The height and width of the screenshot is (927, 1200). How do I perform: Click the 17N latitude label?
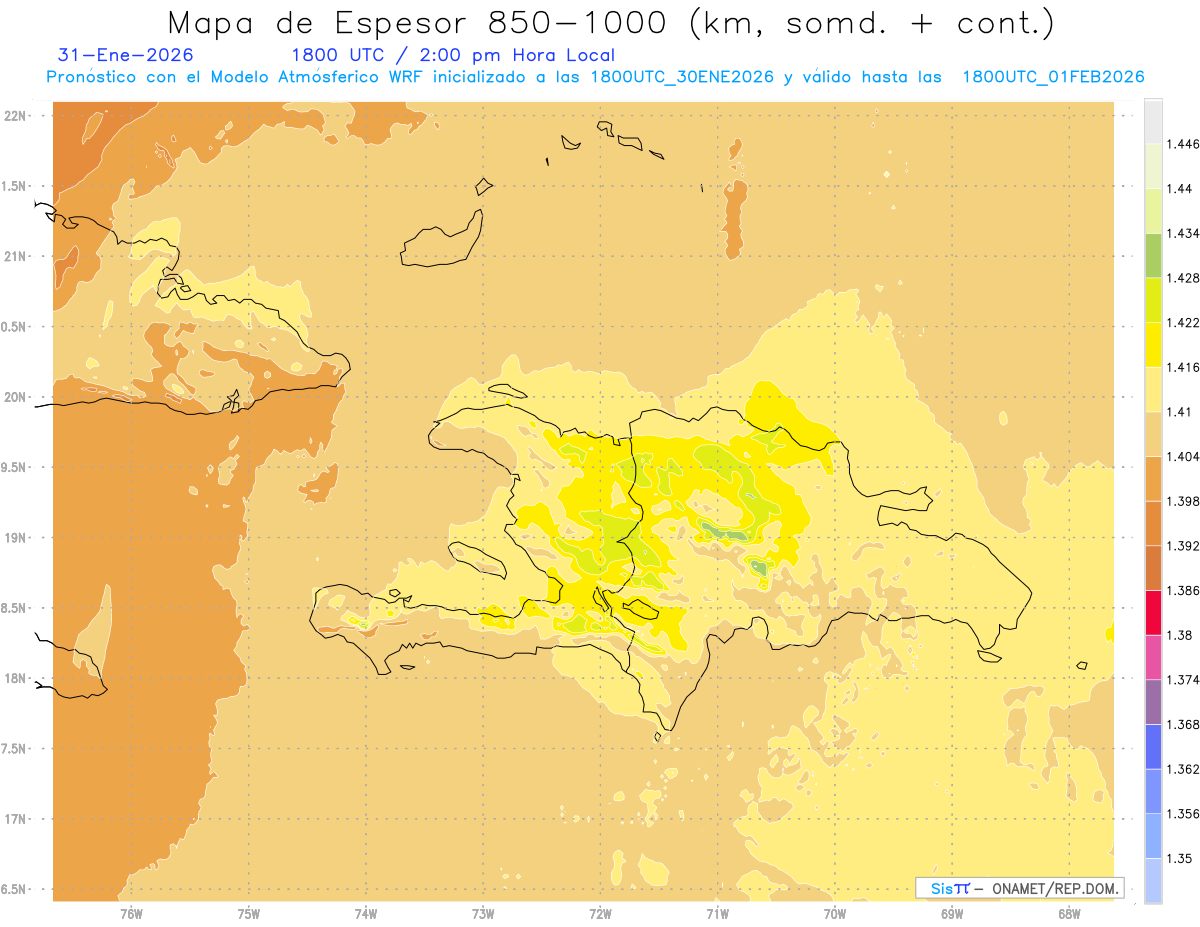(17, 819)
